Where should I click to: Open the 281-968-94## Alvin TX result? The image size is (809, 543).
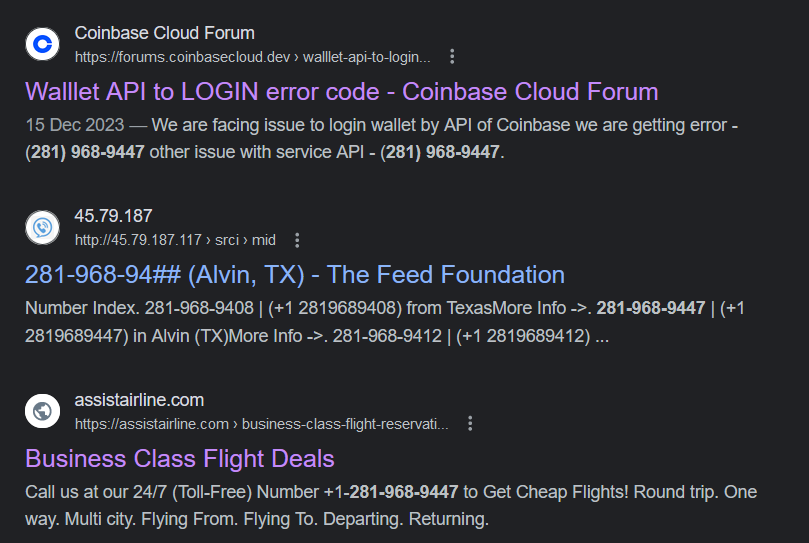pyautogui.click(x=295, y=275)
